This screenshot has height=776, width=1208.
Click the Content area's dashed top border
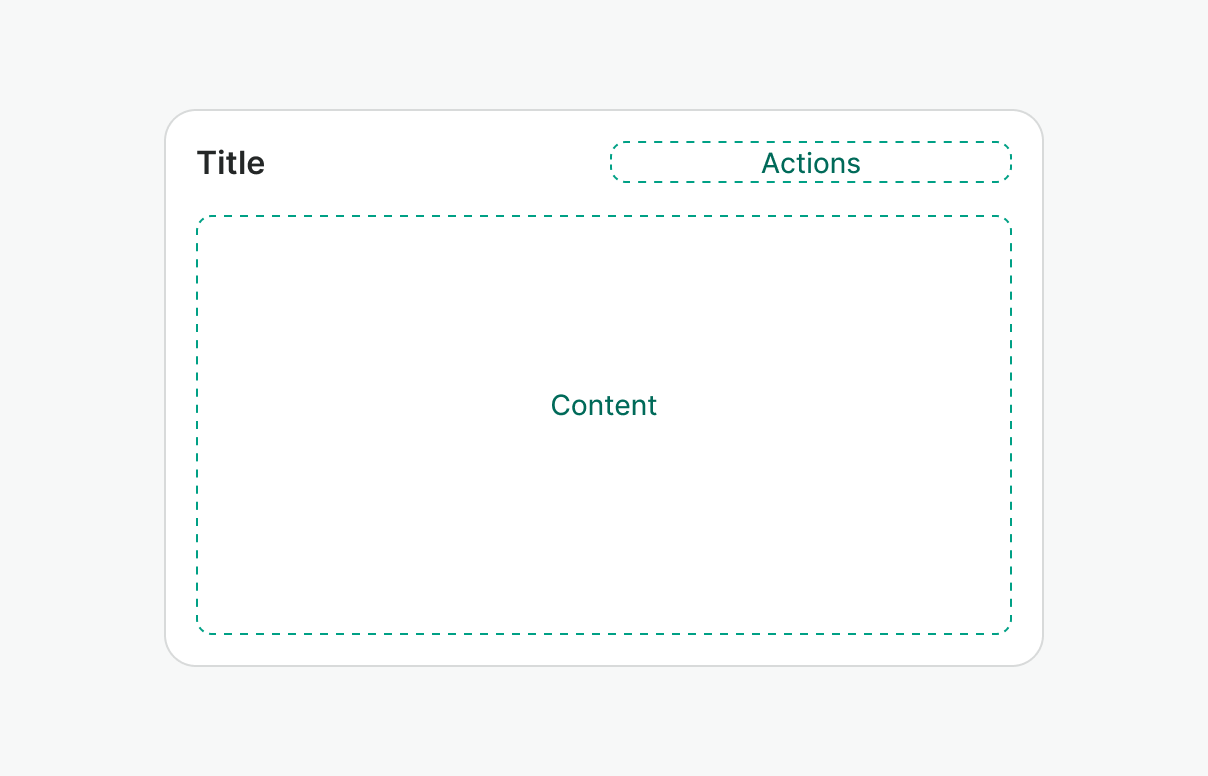tap(604, 216)
